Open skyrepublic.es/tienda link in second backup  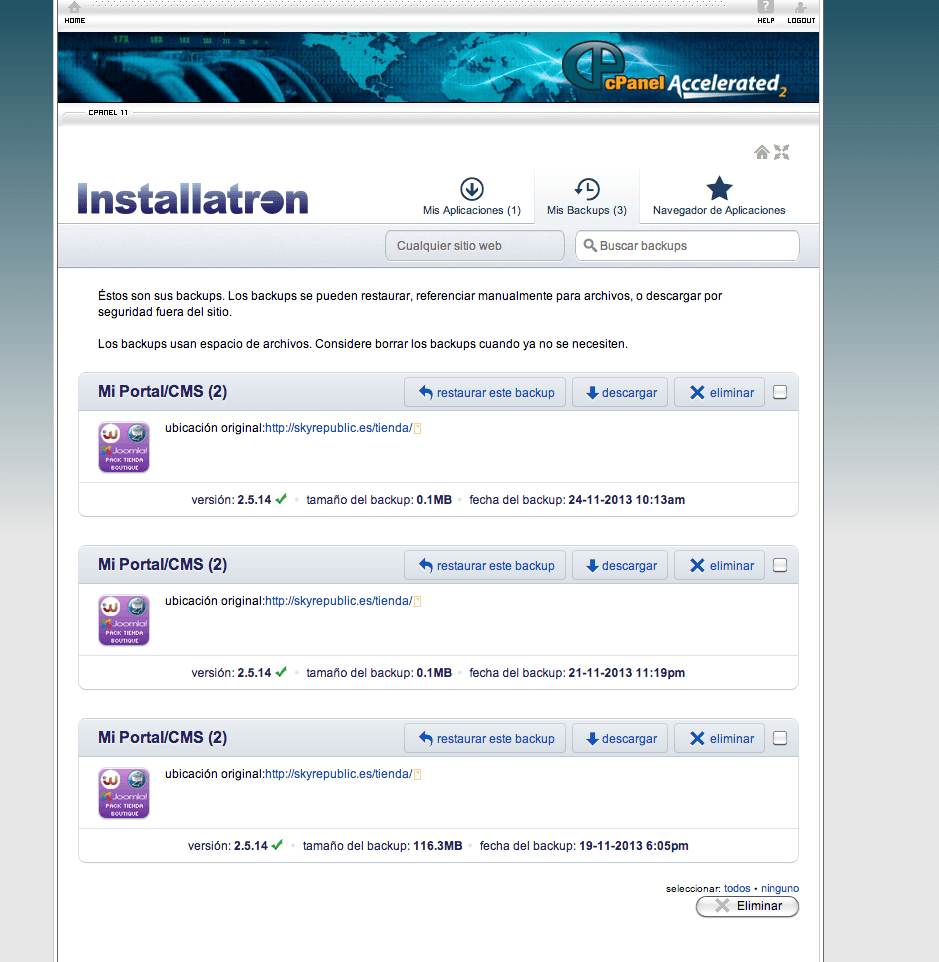[339, 601]
